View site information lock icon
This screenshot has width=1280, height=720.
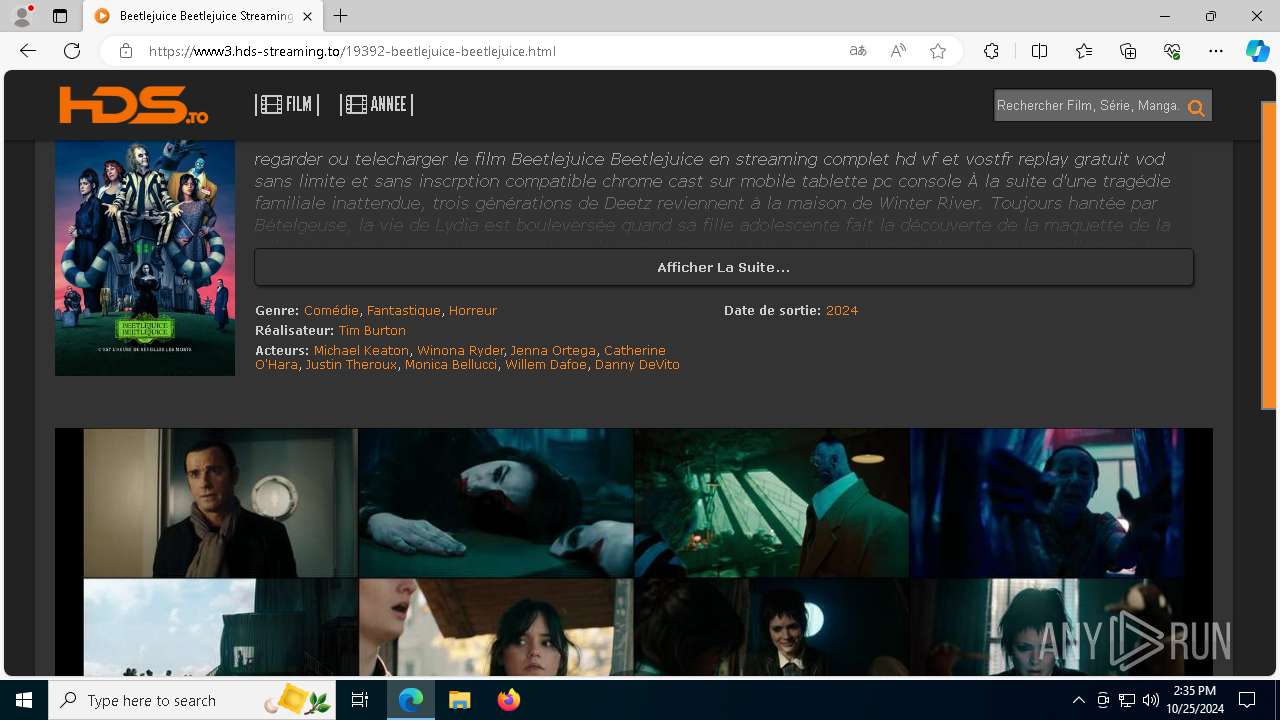pyautogui.click(x=126, y=51)
